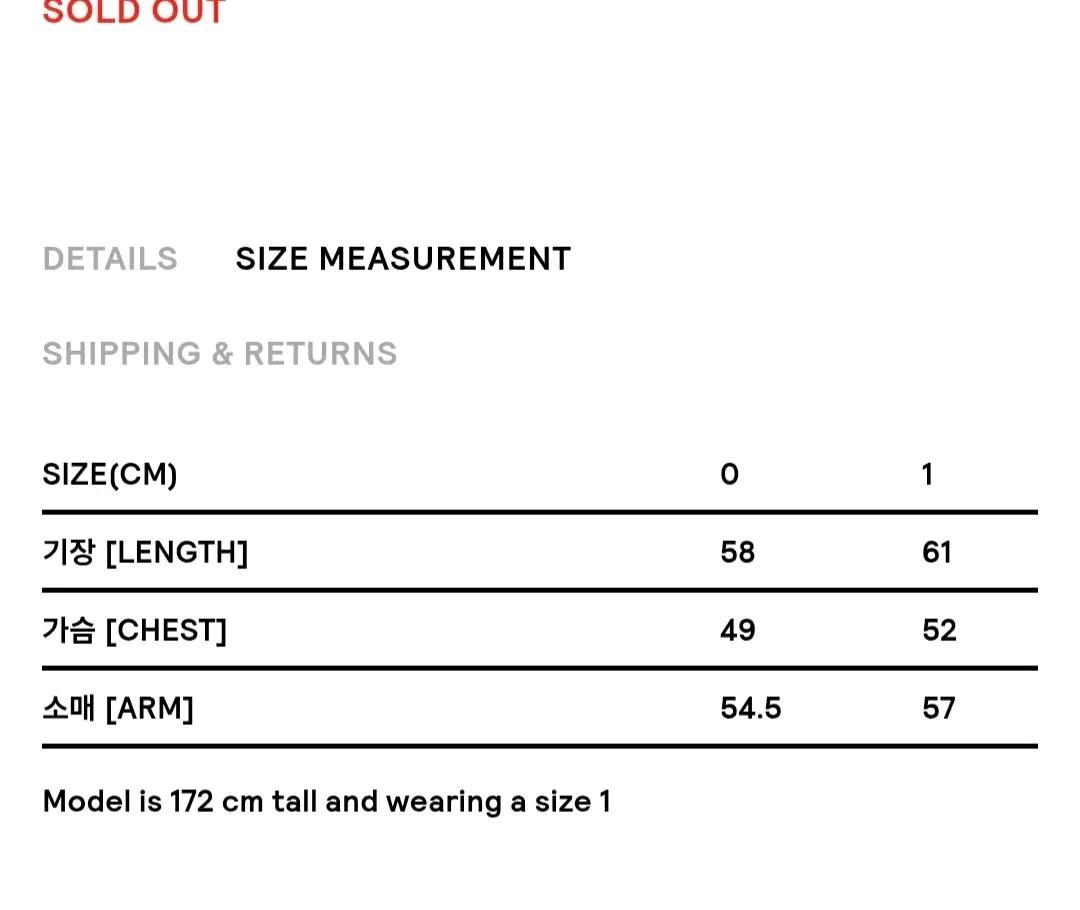
Task: Click the word LENGTH in brackets
Action: pyautogui.click(x=177, y=552)
